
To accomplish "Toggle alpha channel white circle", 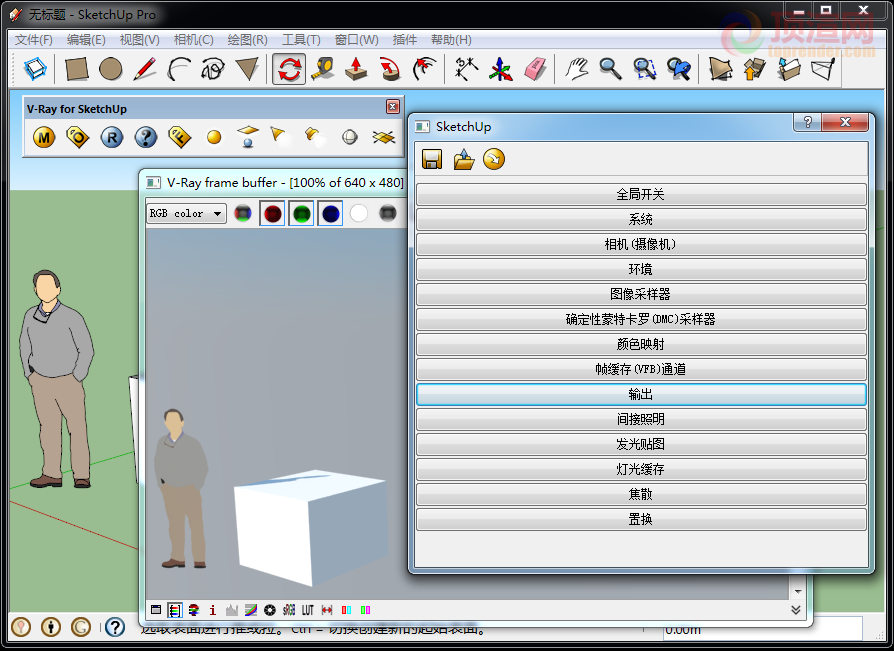I will point(359,214).
